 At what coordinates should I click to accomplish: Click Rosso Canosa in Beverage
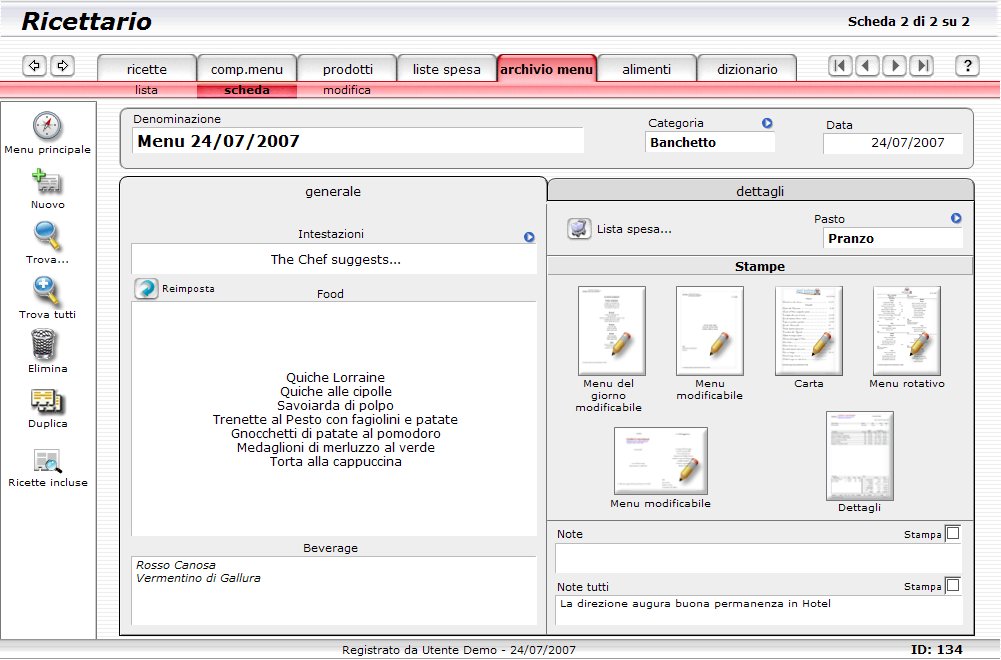[x=176, y=565]
